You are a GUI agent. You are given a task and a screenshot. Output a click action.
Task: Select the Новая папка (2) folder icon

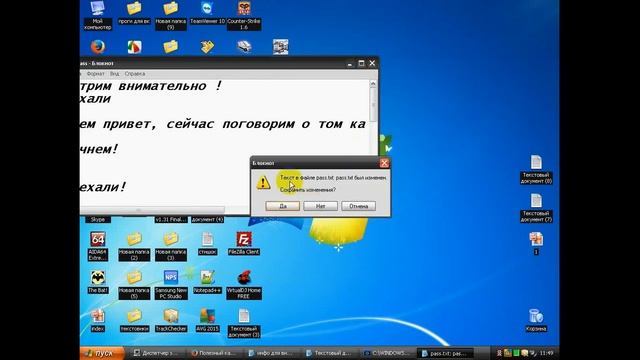[x=134, y=246]
